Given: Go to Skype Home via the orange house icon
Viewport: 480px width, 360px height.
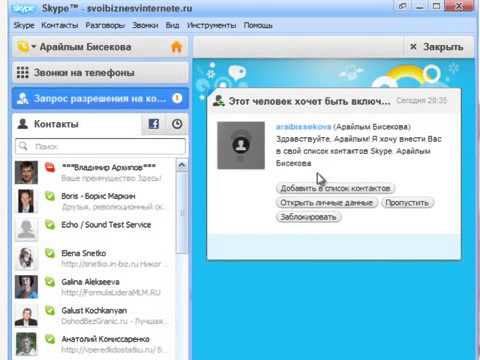Looking at the screenshot, I should point(176,47).
